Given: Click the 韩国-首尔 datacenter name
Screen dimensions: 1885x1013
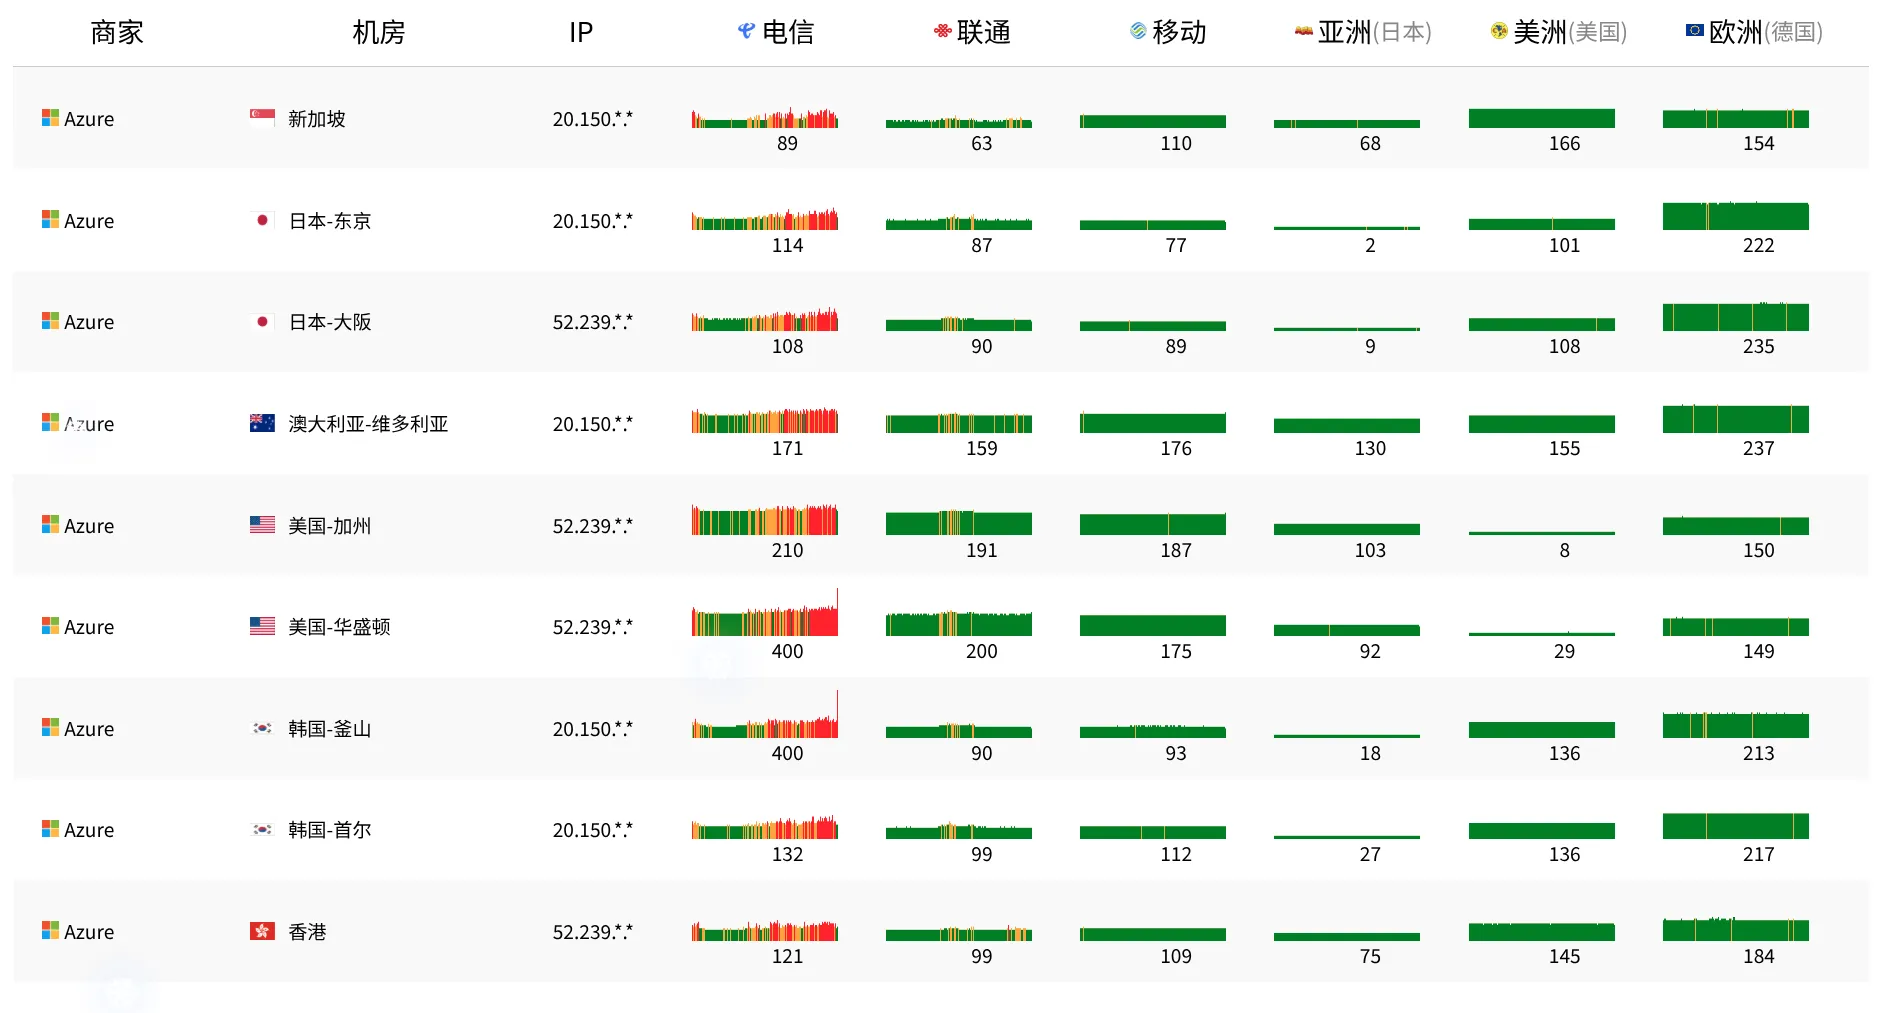Looking at the screenshot, I should tap(329, 830).
